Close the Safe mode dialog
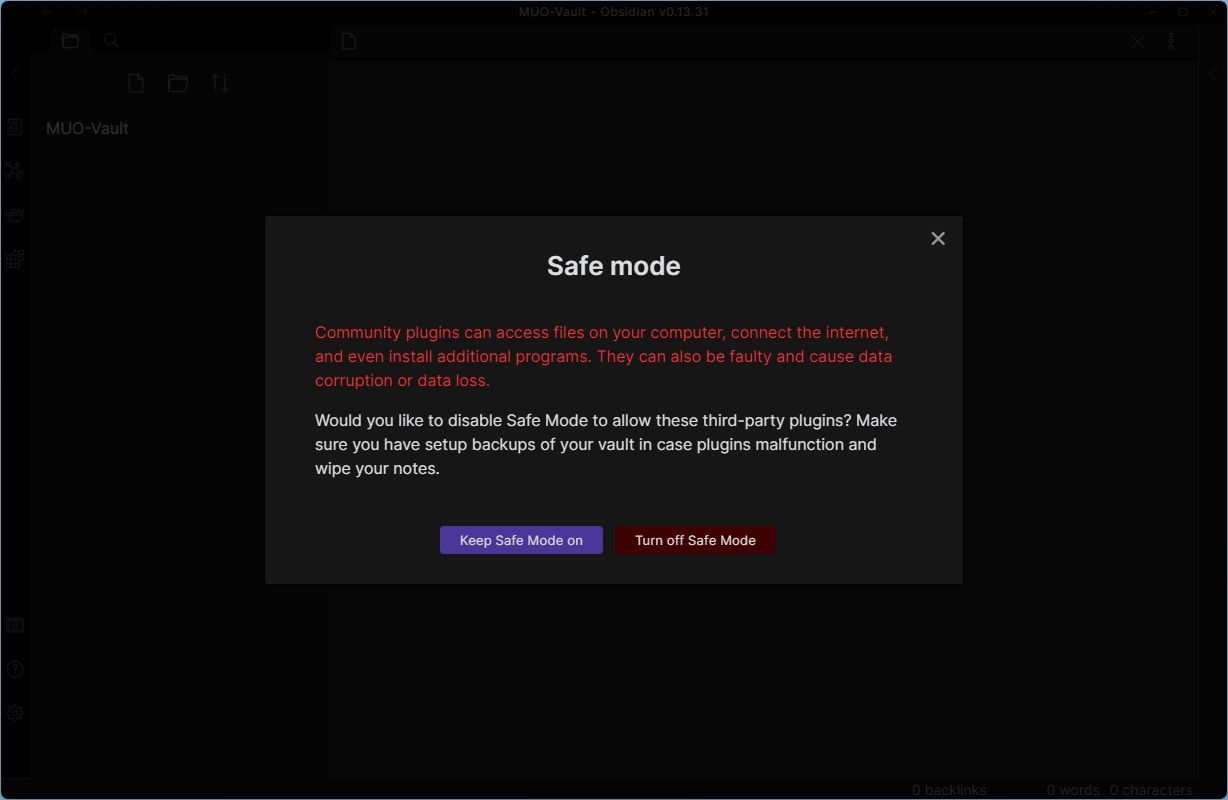Viewport: 1228px width, 800px height. (x=938, y=238)
